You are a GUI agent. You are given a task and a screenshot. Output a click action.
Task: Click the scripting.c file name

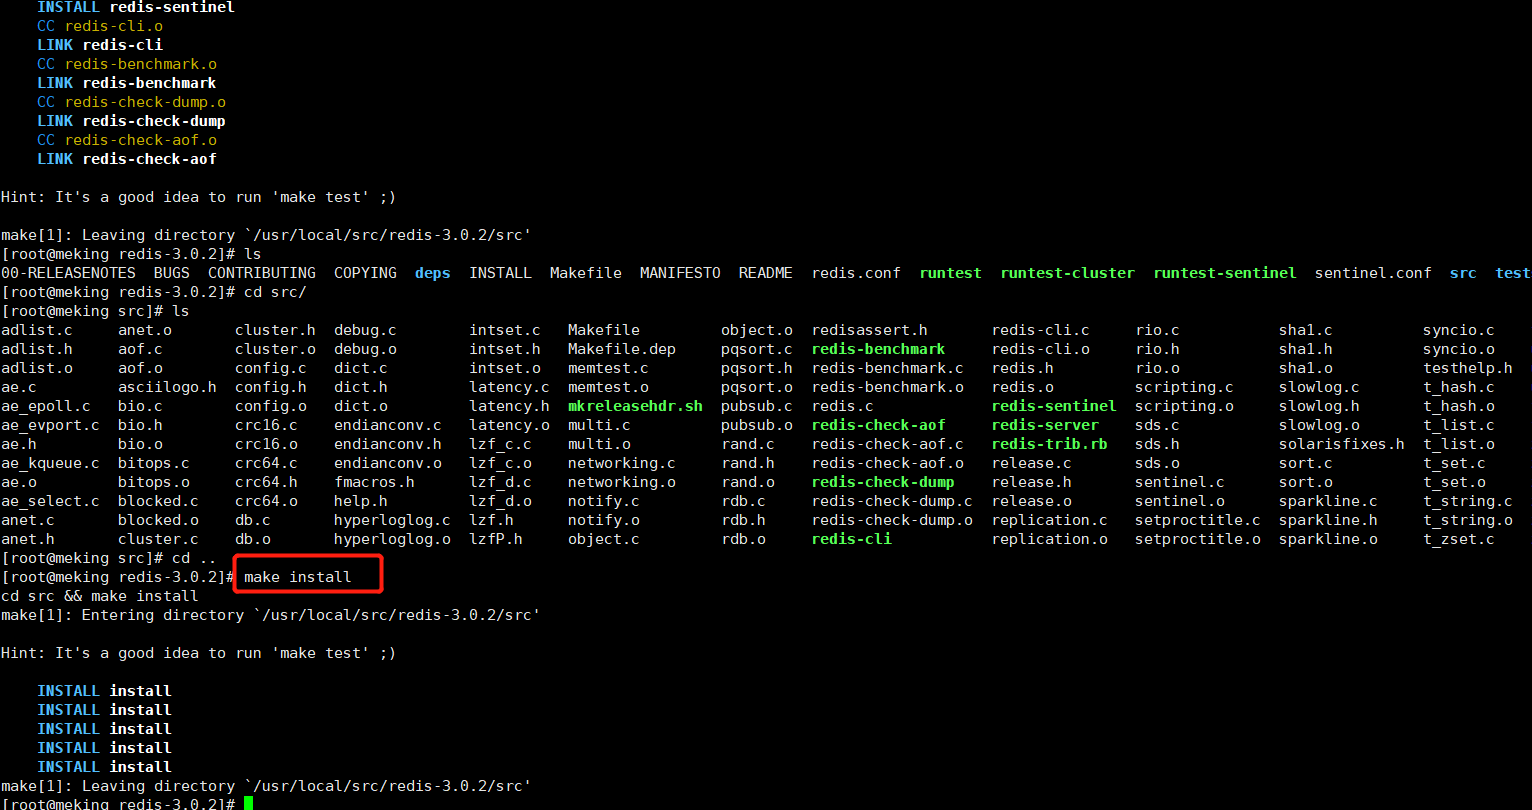tap(1184, 387)
